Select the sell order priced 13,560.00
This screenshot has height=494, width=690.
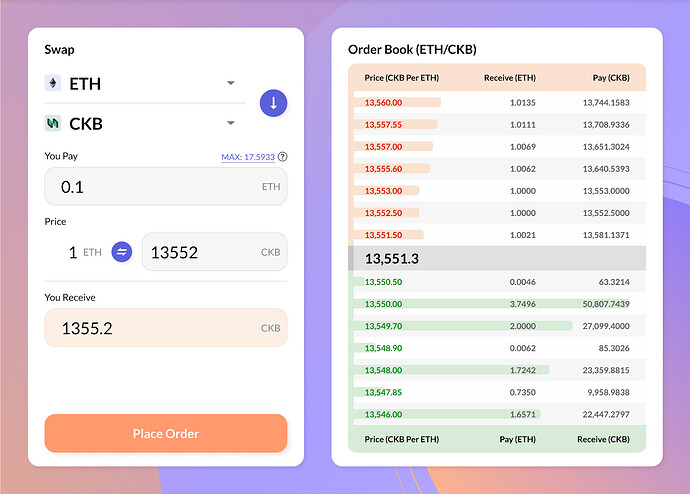pyautogui.click(x=499, y=102)
